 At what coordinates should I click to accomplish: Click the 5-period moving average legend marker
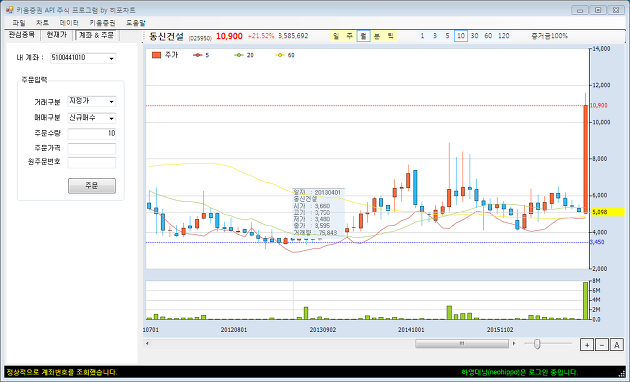coord(197,55)
